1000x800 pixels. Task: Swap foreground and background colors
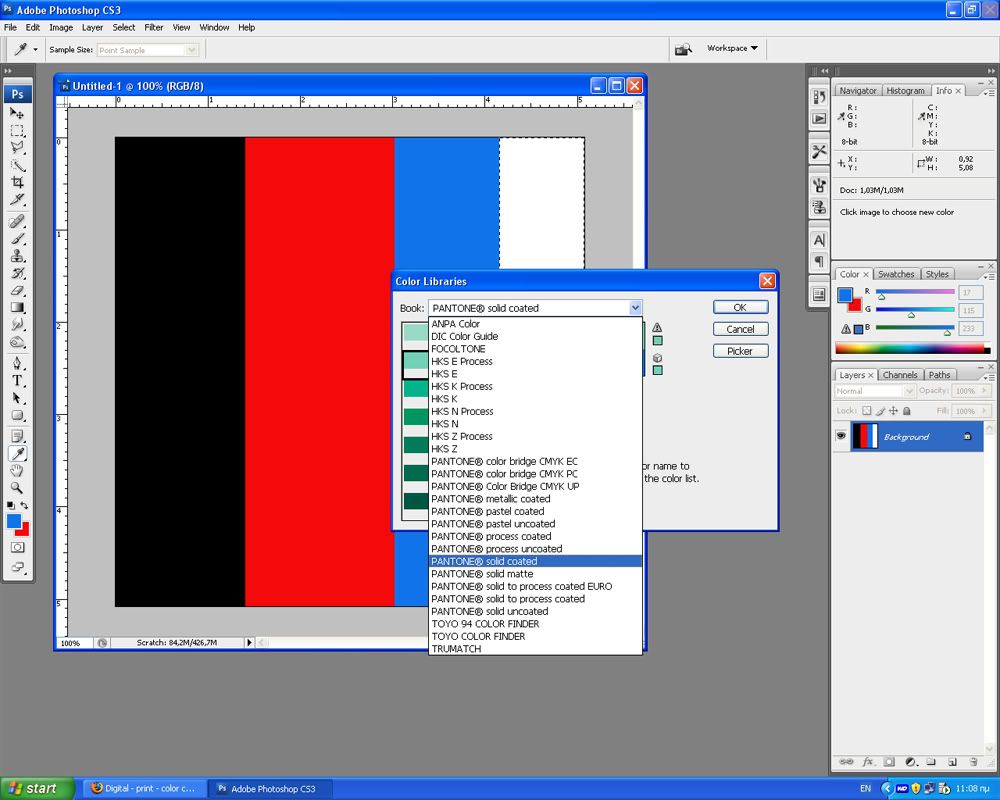[x=25, y=506]
